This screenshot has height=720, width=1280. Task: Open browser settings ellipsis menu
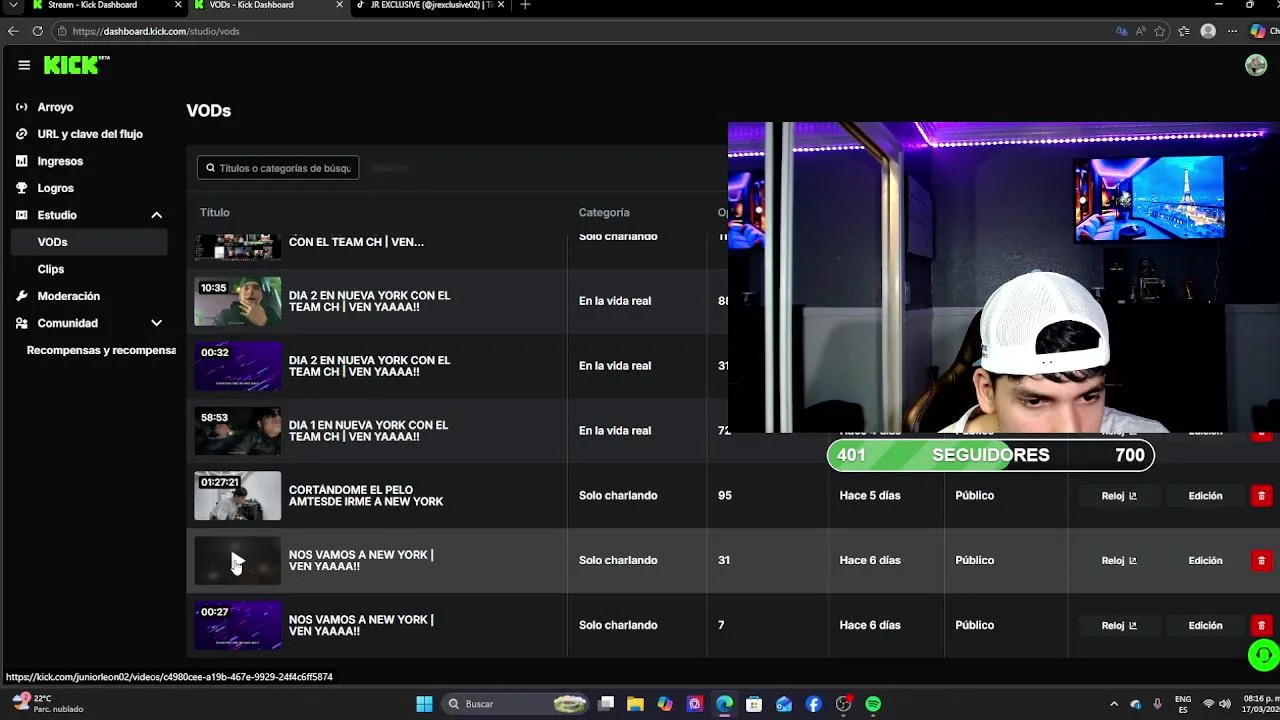coord(1232,31)
